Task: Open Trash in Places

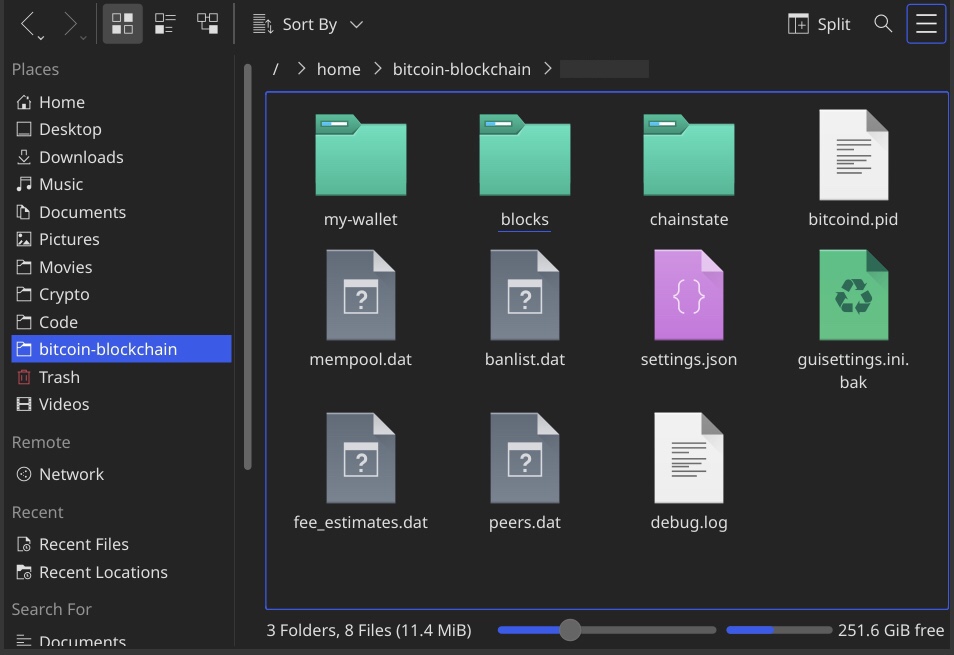Action: tap(121, 378)
